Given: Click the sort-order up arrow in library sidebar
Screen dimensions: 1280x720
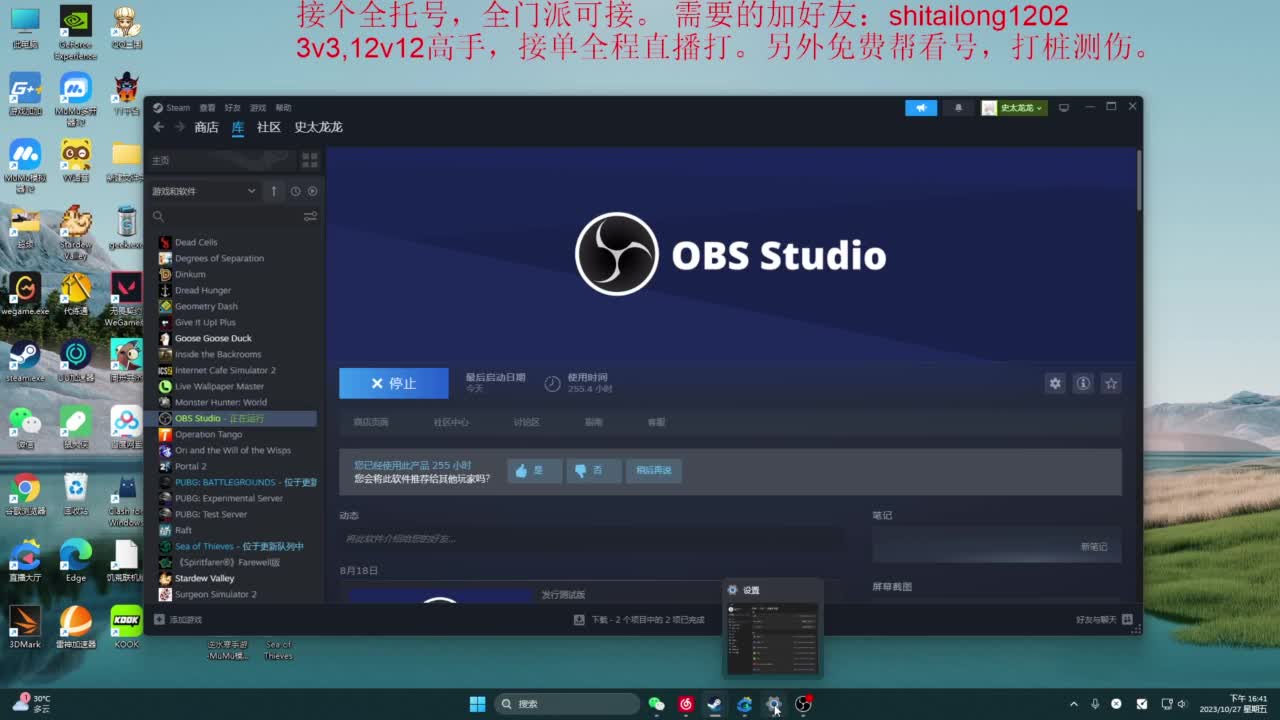Looking at the screenshot, I should 274,191.
